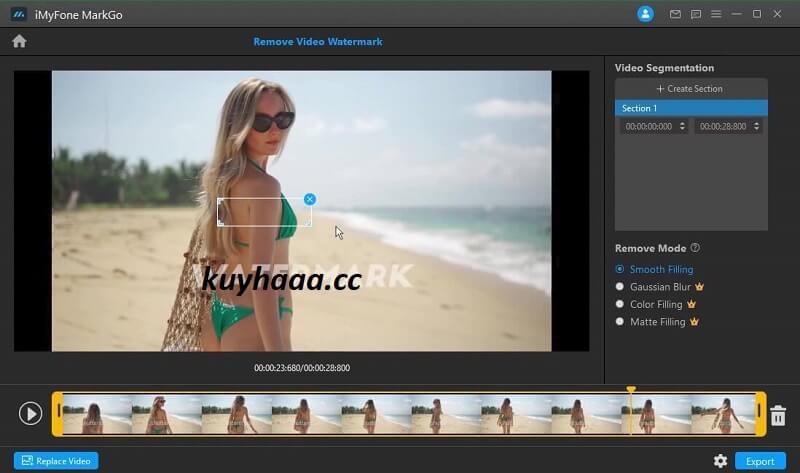
Task: Click Create Section button
Action: click(689, 89)
